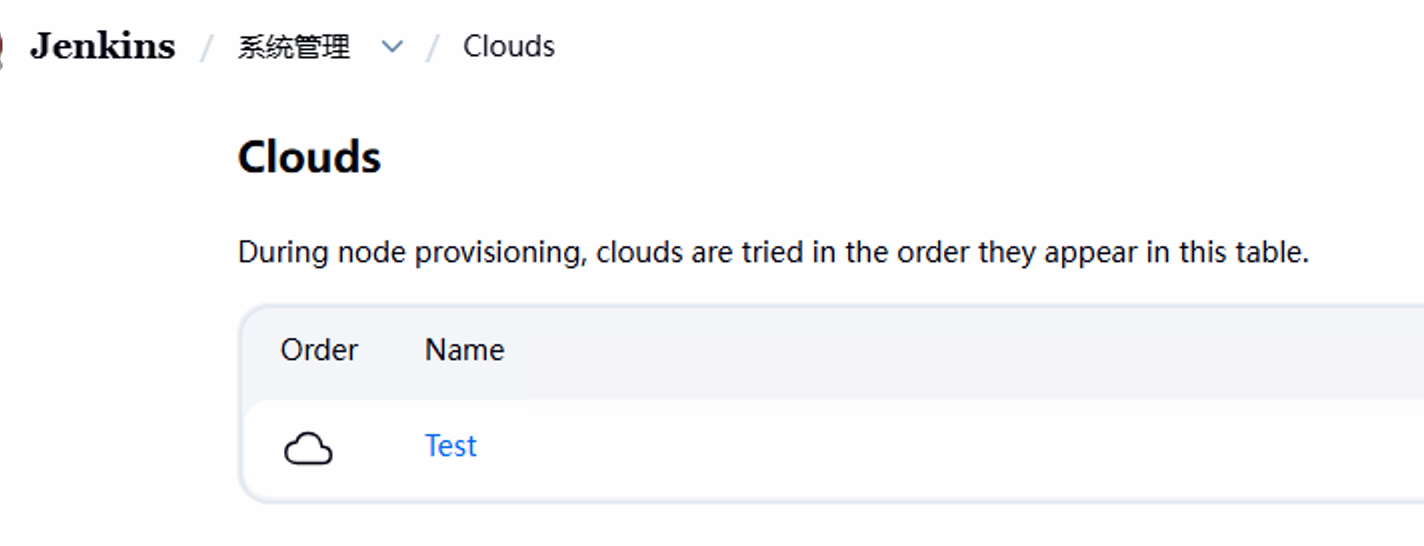Image resolution: width=1424 pixels, height=546 pixels.
Task: Click the bottom border of the clouds table
Action: pos(800,500)
